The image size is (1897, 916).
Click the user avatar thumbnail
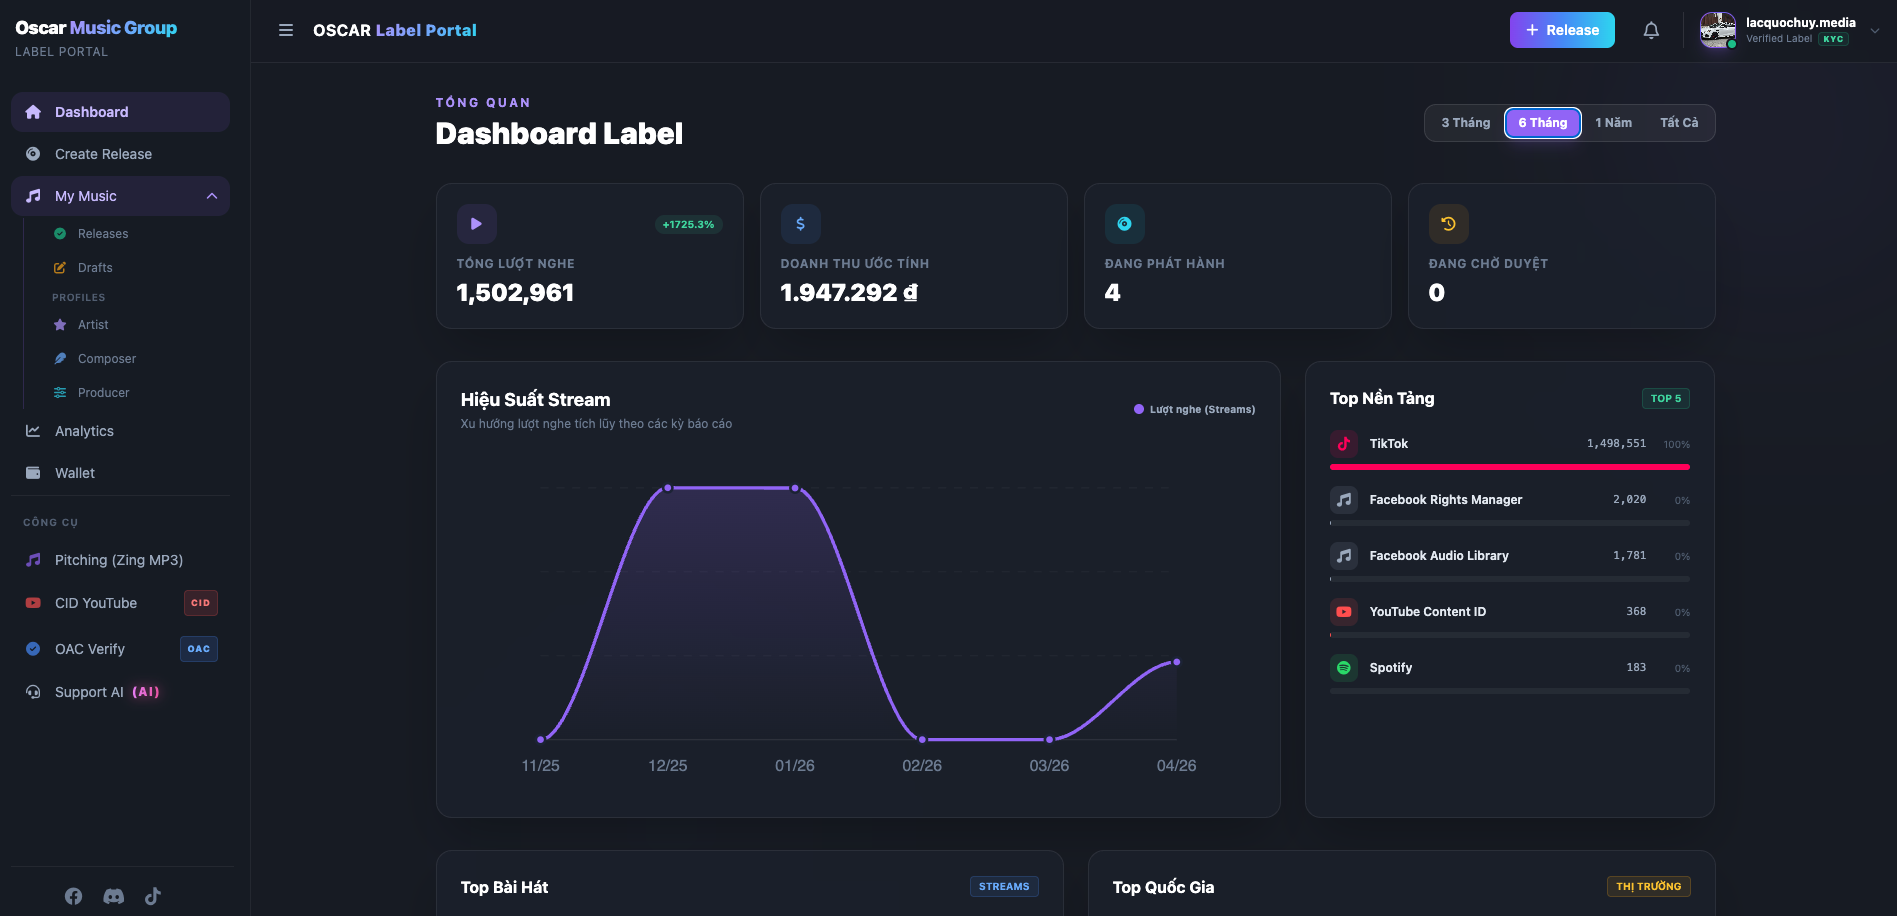[x=1718, y=30]
